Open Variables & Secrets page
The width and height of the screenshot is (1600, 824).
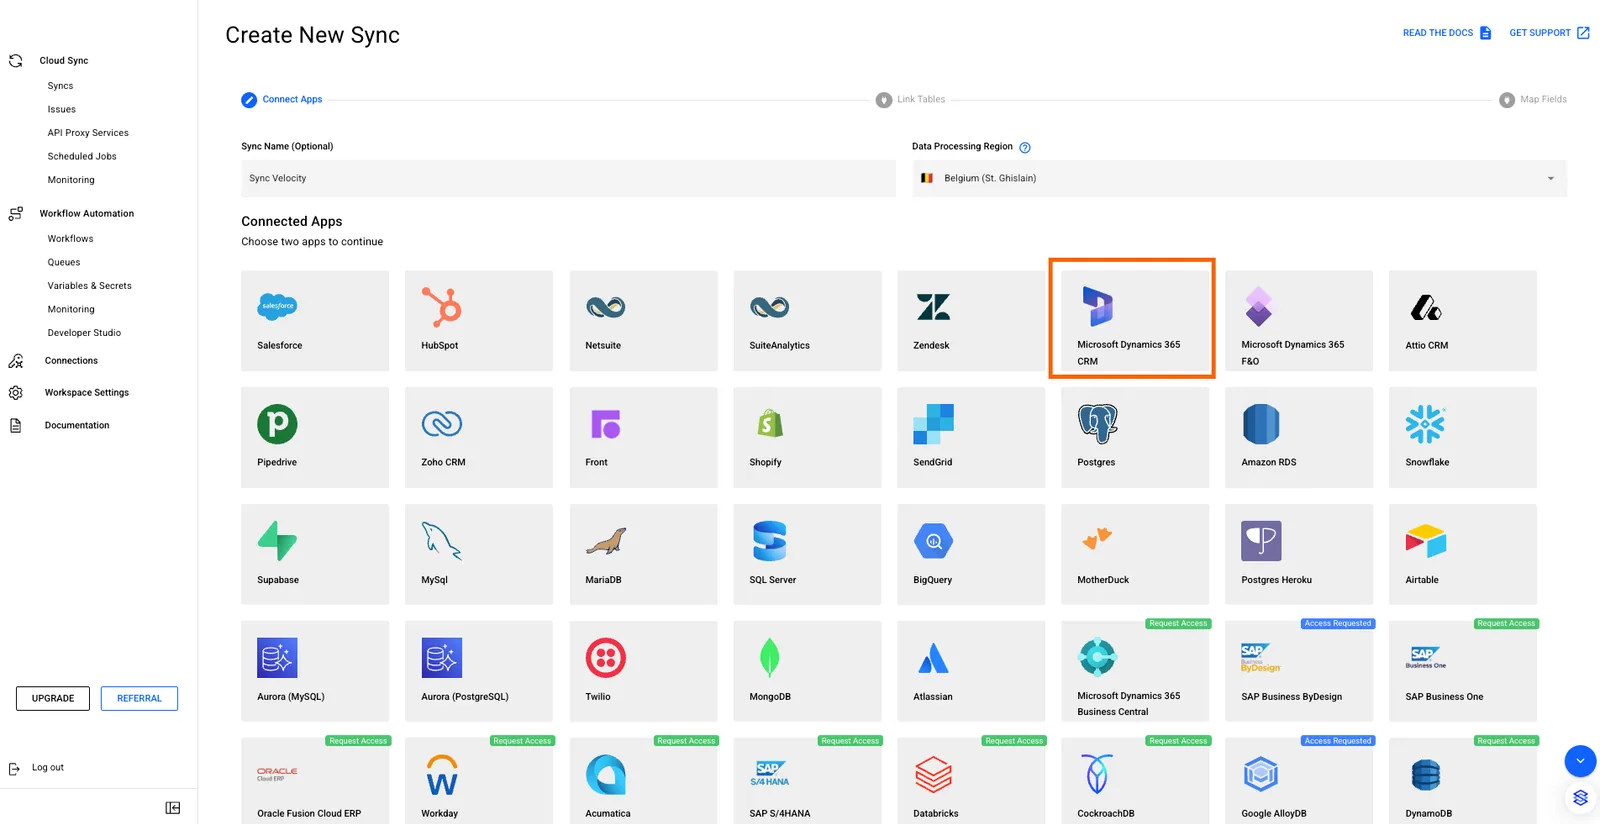click(89, 286)
